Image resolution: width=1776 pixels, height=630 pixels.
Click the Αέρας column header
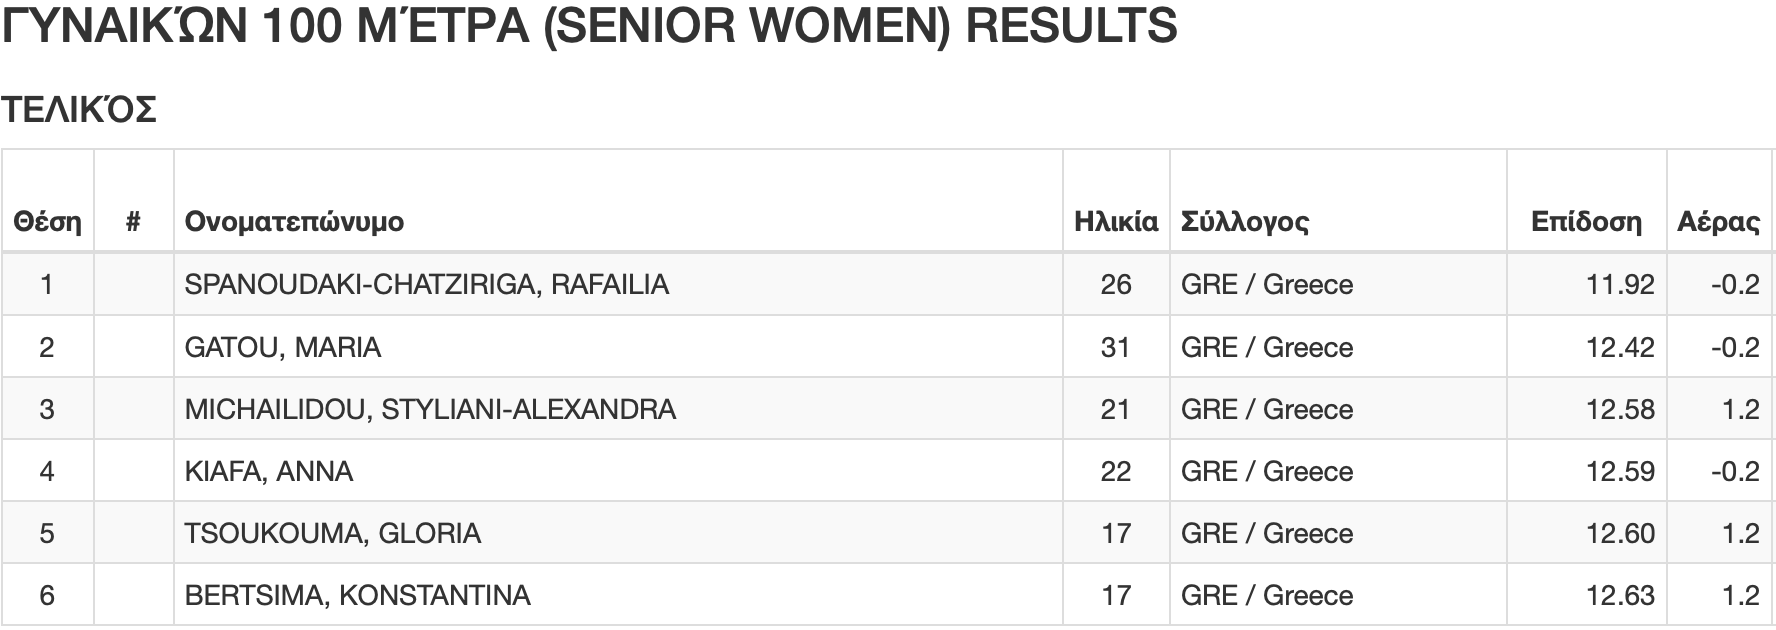[1718, 221]
